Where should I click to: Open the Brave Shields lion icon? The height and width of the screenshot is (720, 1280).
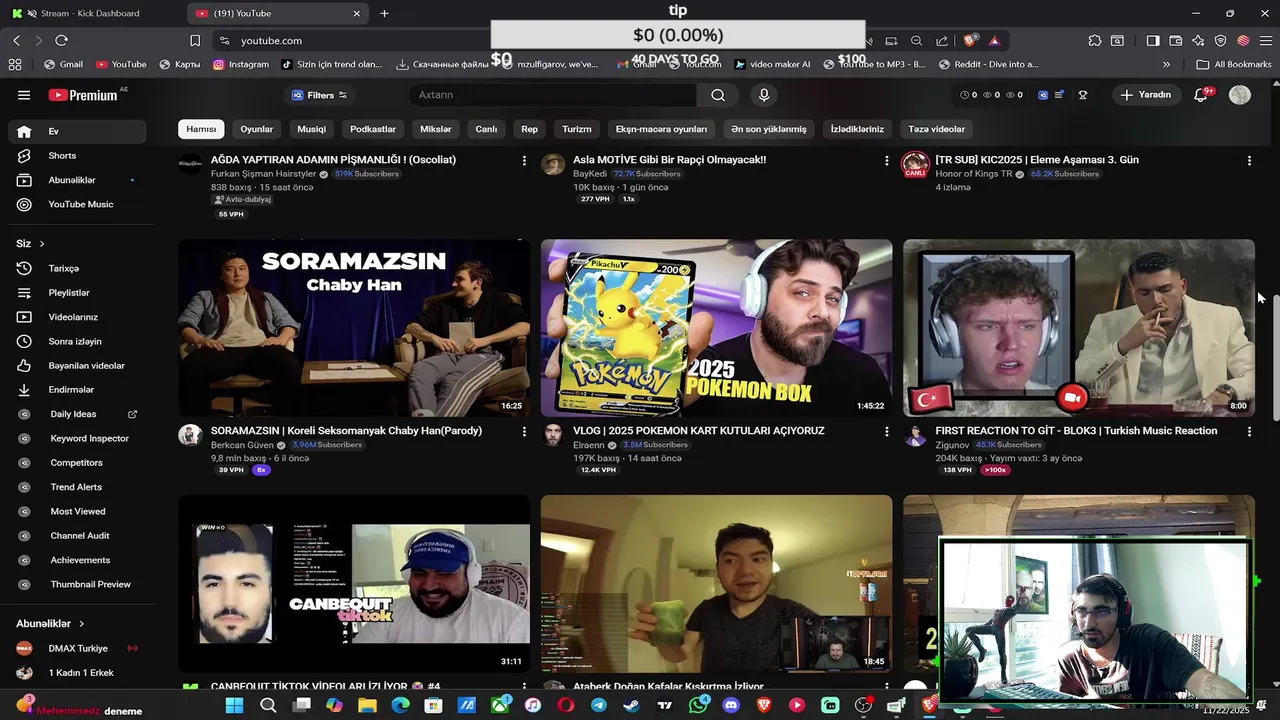click(x=970, y=40)
